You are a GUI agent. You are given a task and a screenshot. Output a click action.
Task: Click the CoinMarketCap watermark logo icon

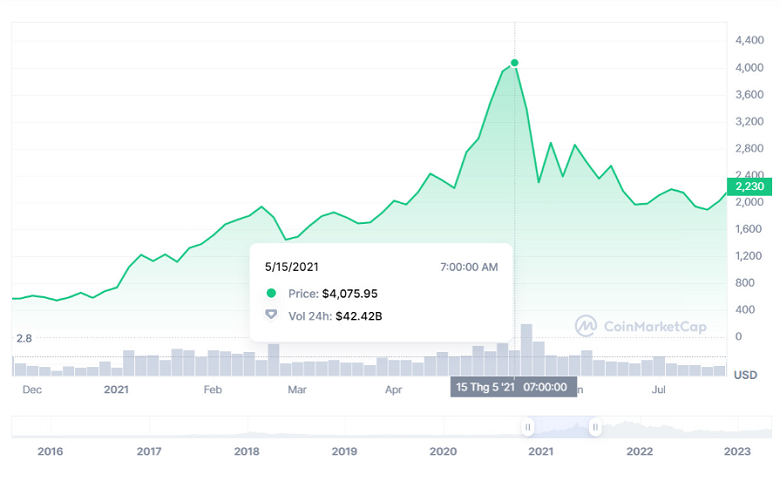[x=586, y=325]
